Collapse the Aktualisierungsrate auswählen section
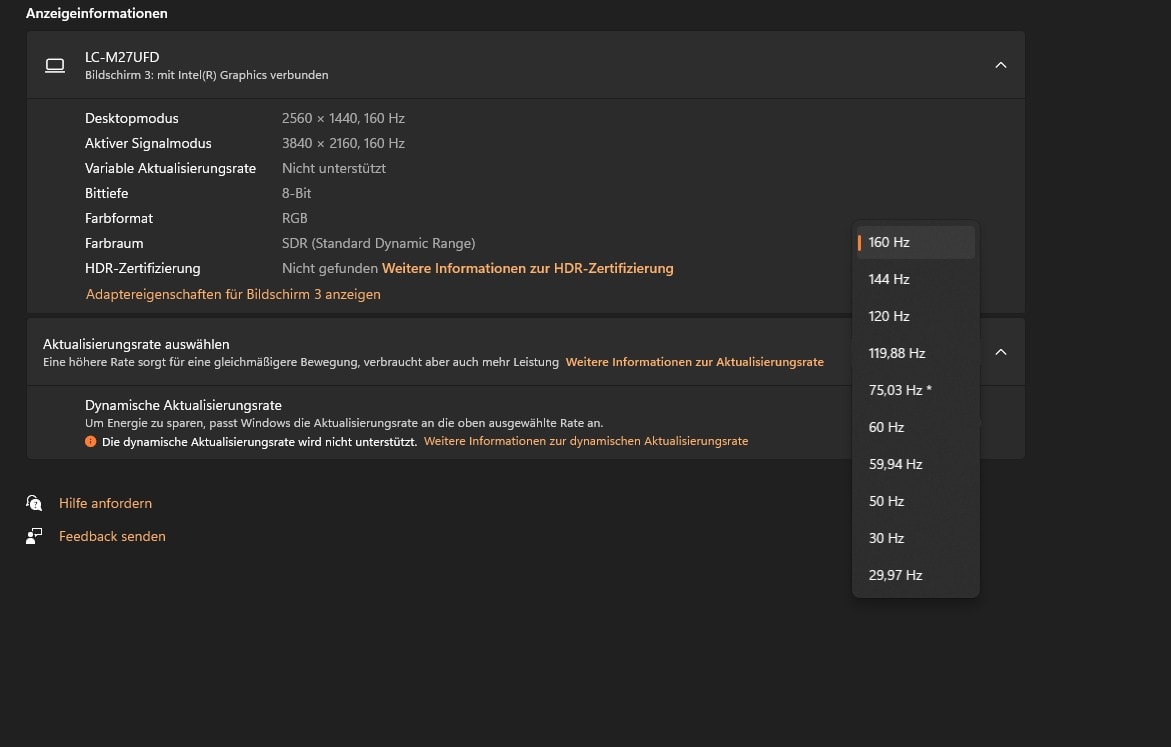The width and height of the screenshot is (1171, 747). coord(1000,352)
